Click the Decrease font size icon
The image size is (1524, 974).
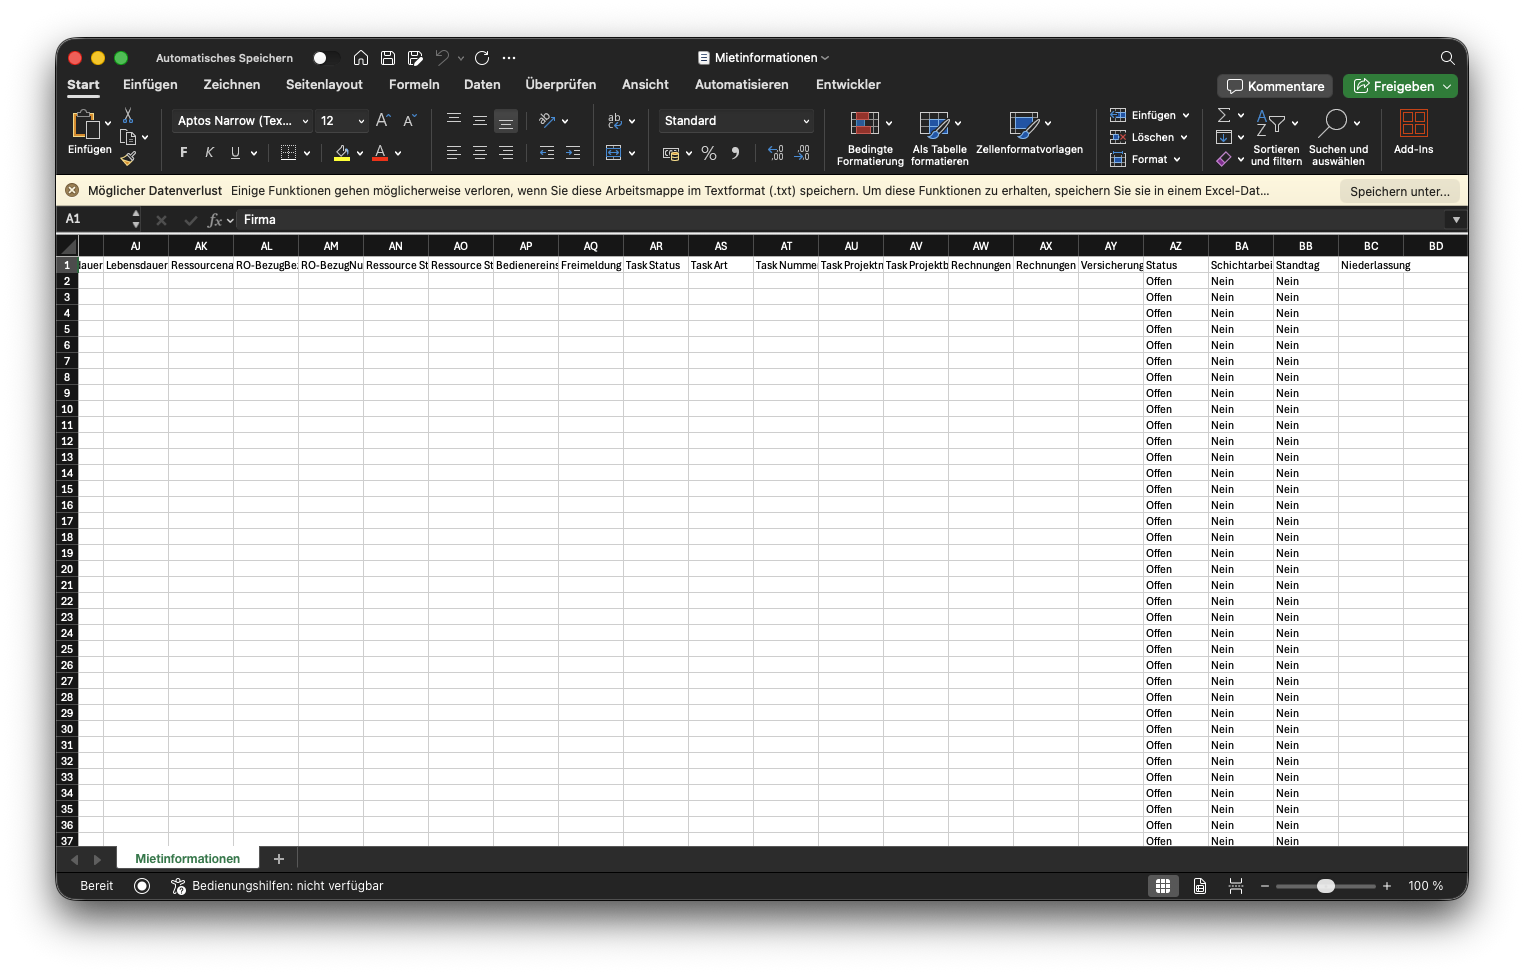(x=409, y=121)
